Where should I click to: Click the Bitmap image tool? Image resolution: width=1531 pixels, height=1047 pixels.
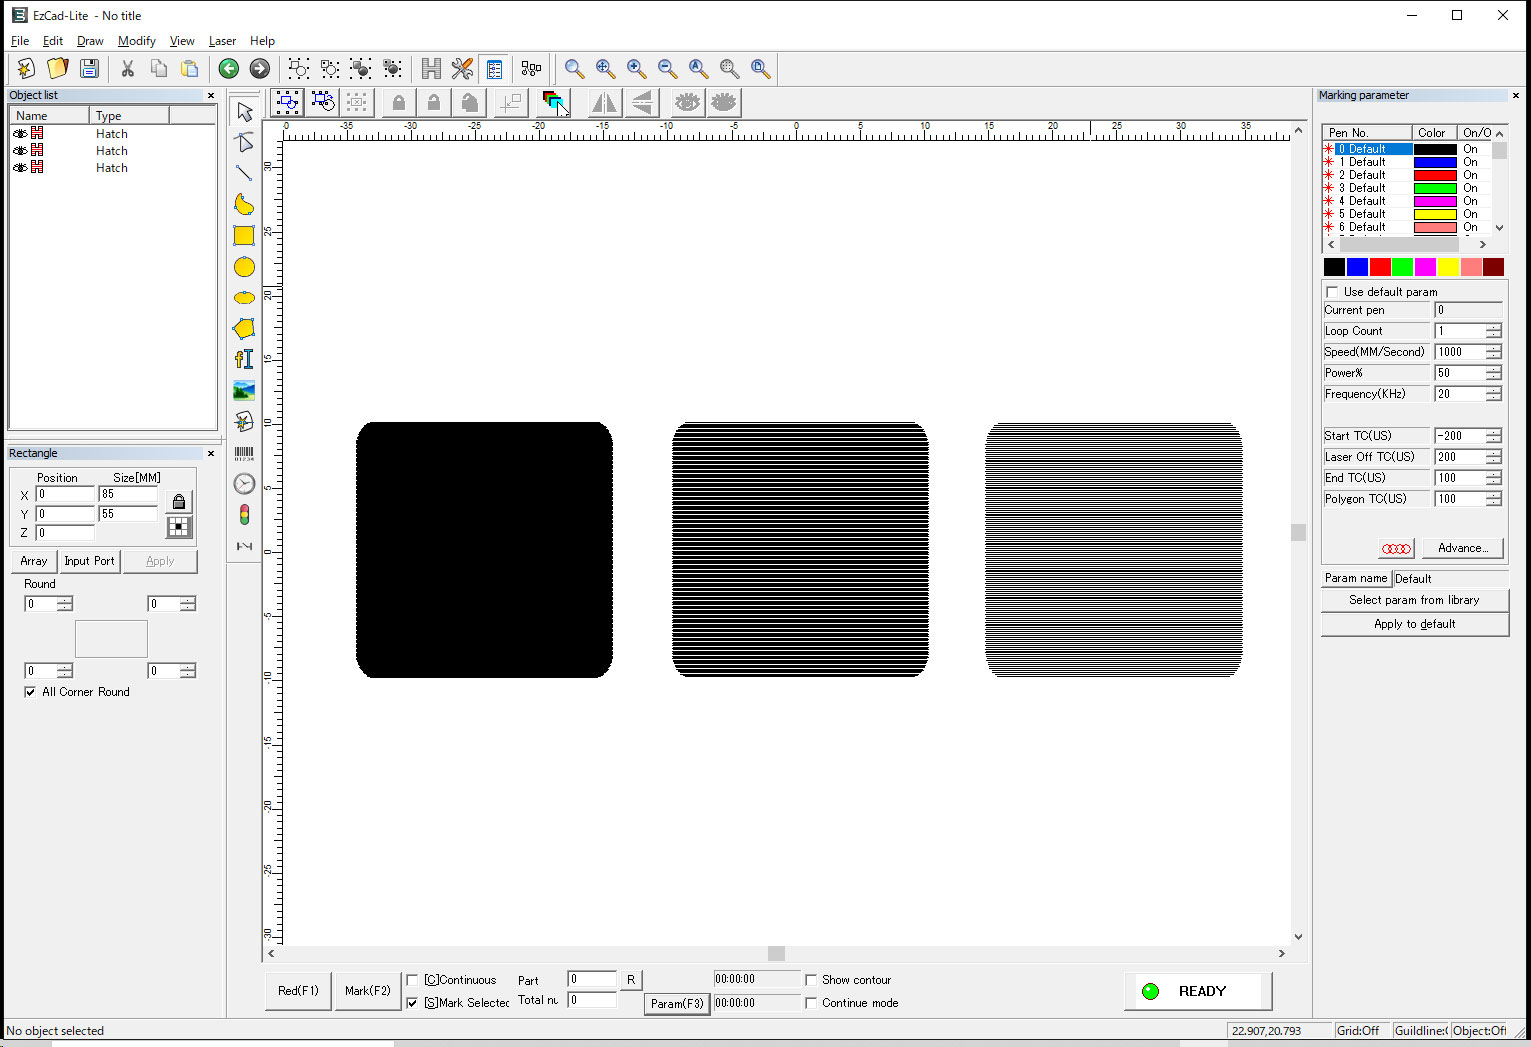(244, 390)
